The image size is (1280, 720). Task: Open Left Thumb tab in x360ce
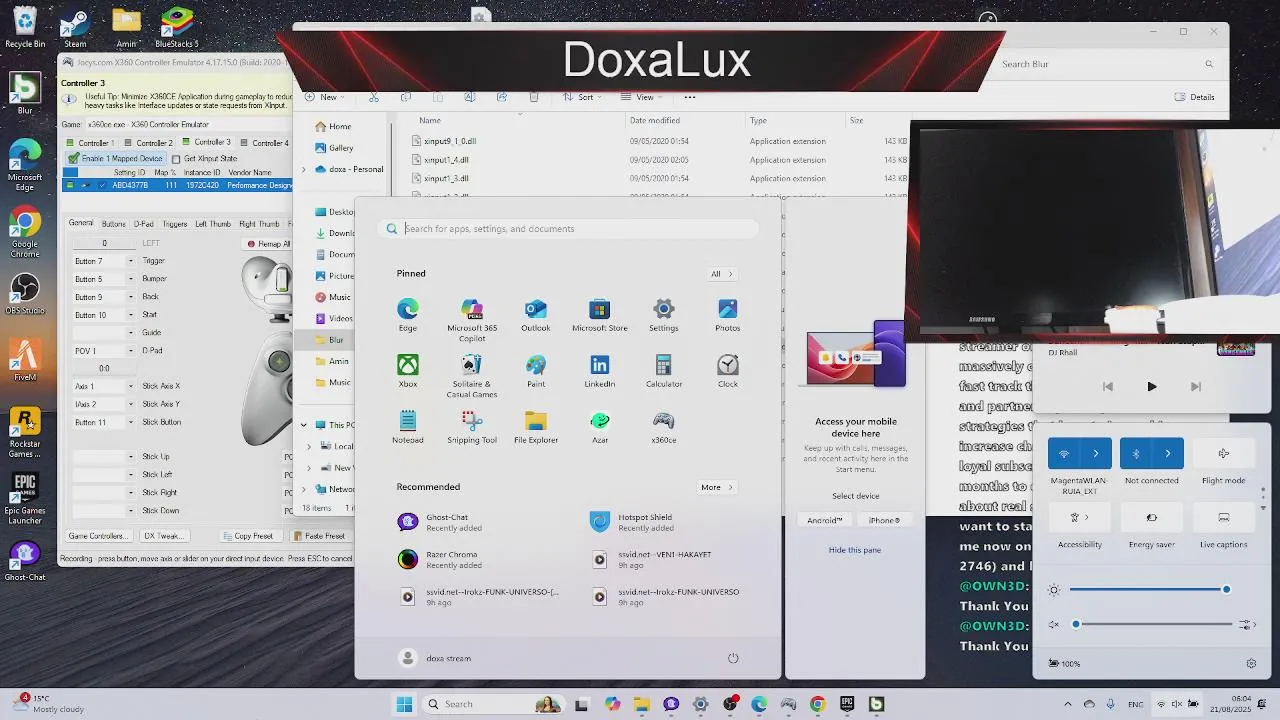(x=212, y=224)
